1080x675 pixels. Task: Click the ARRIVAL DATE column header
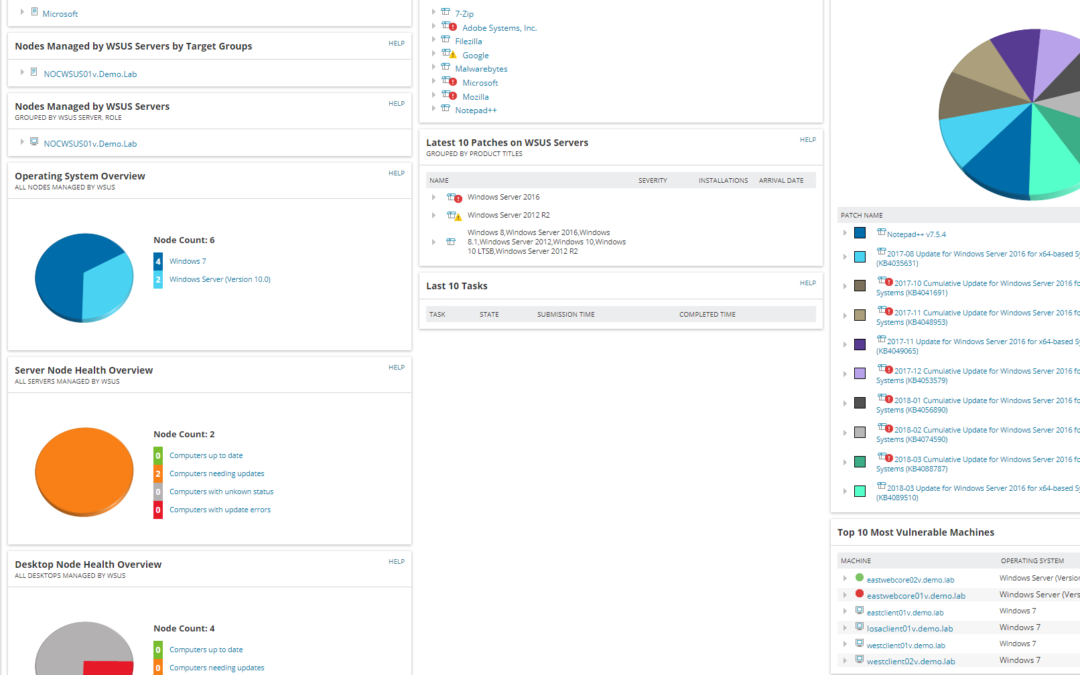click(781, 180)
